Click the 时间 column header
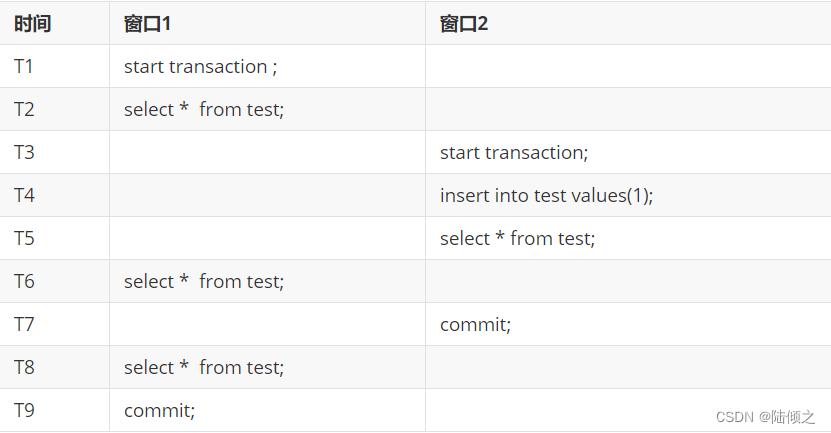 [x=32, y=24]
